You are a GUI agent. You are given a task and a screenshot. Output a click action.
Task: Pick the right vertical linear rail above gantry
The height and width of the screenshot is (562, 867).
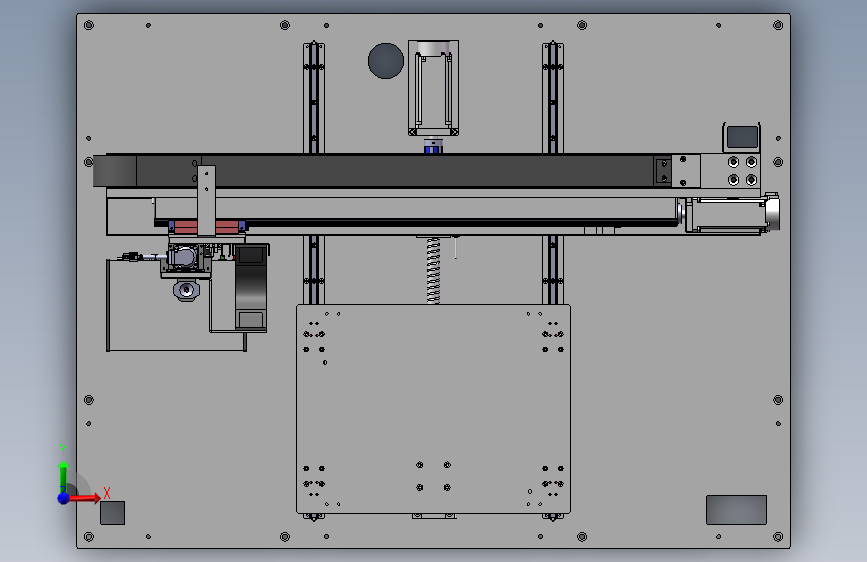(x=552, y=97)
